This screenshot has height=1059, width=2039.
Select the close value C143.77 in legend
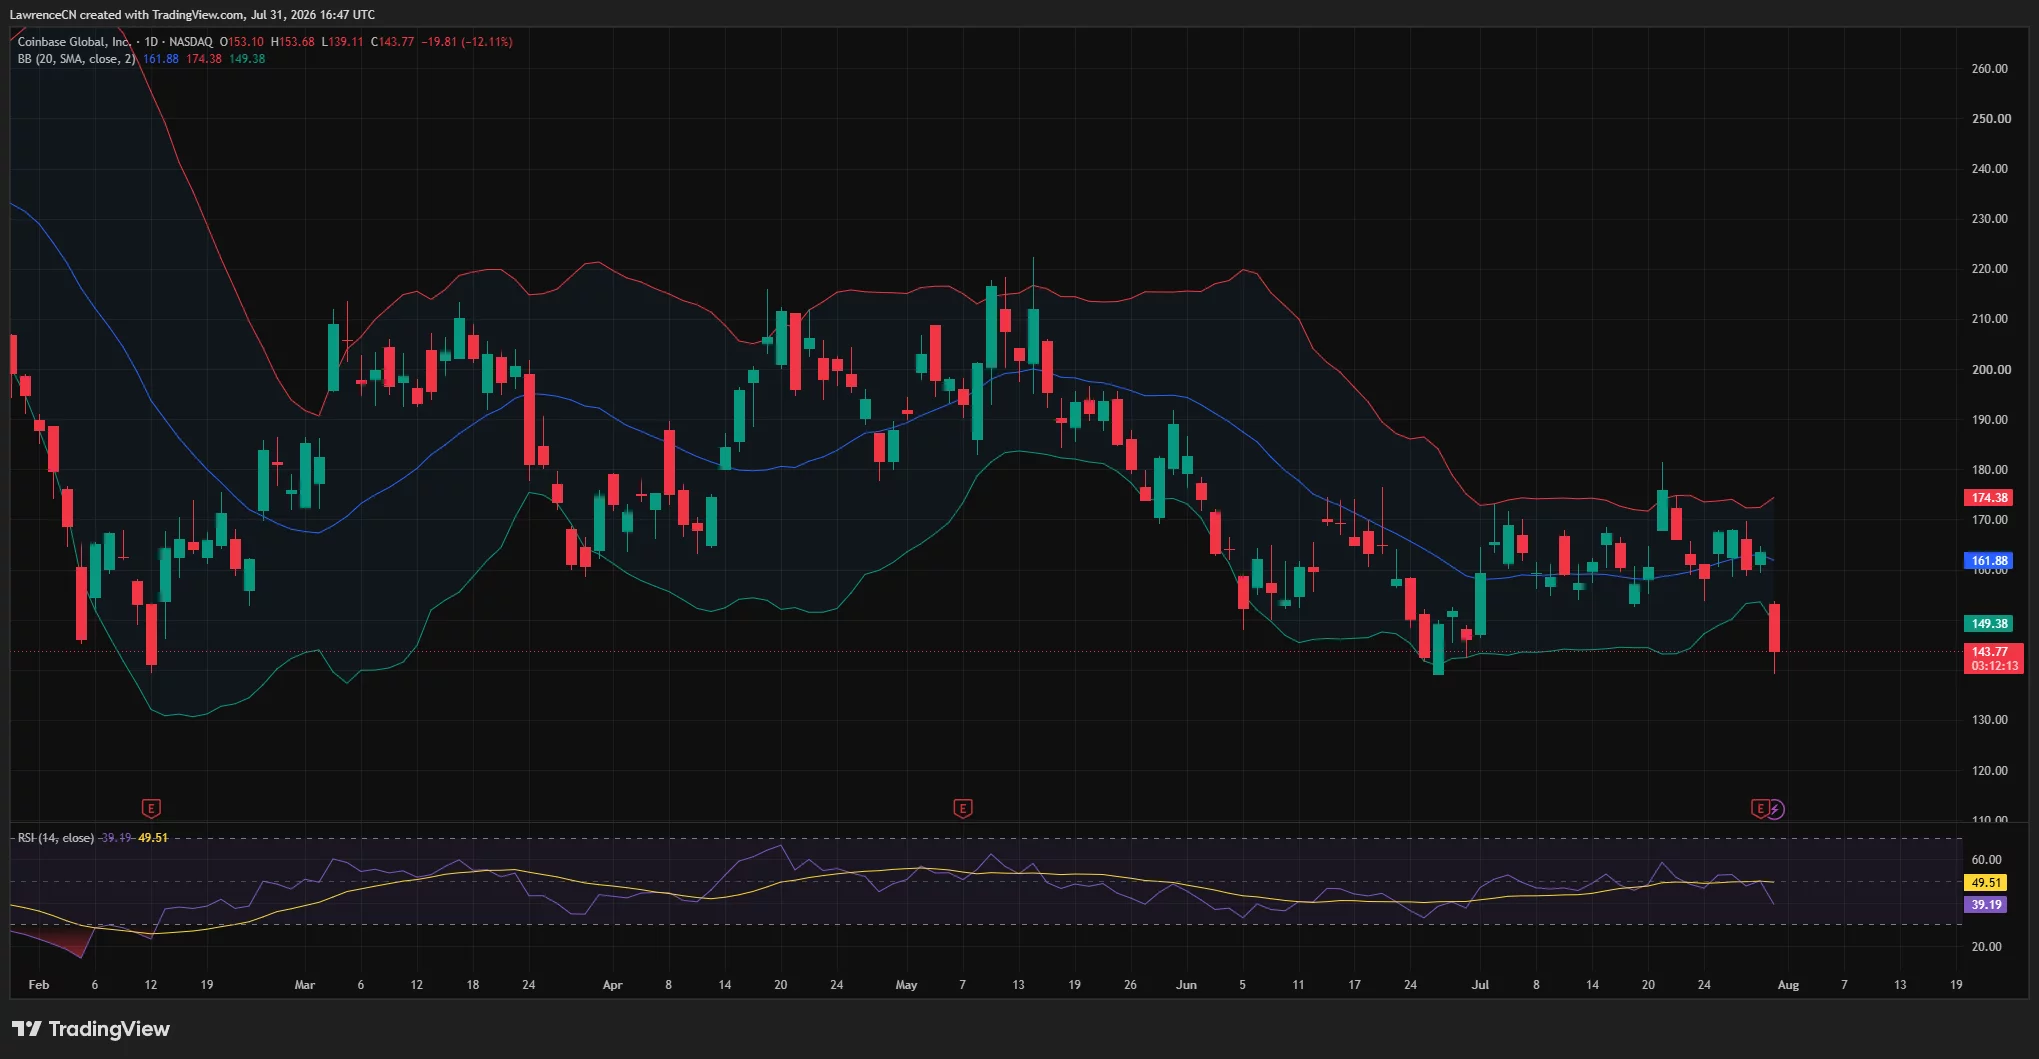coord(392,42)
